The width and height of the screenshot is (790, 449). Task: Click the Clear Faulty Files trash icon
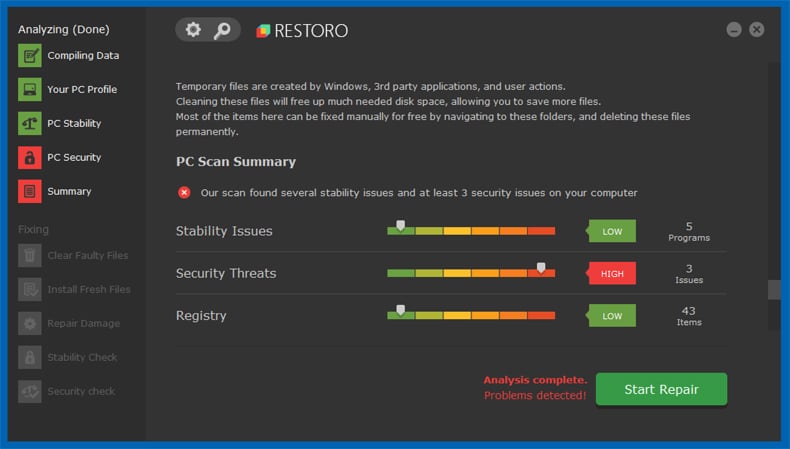[30, 255]
